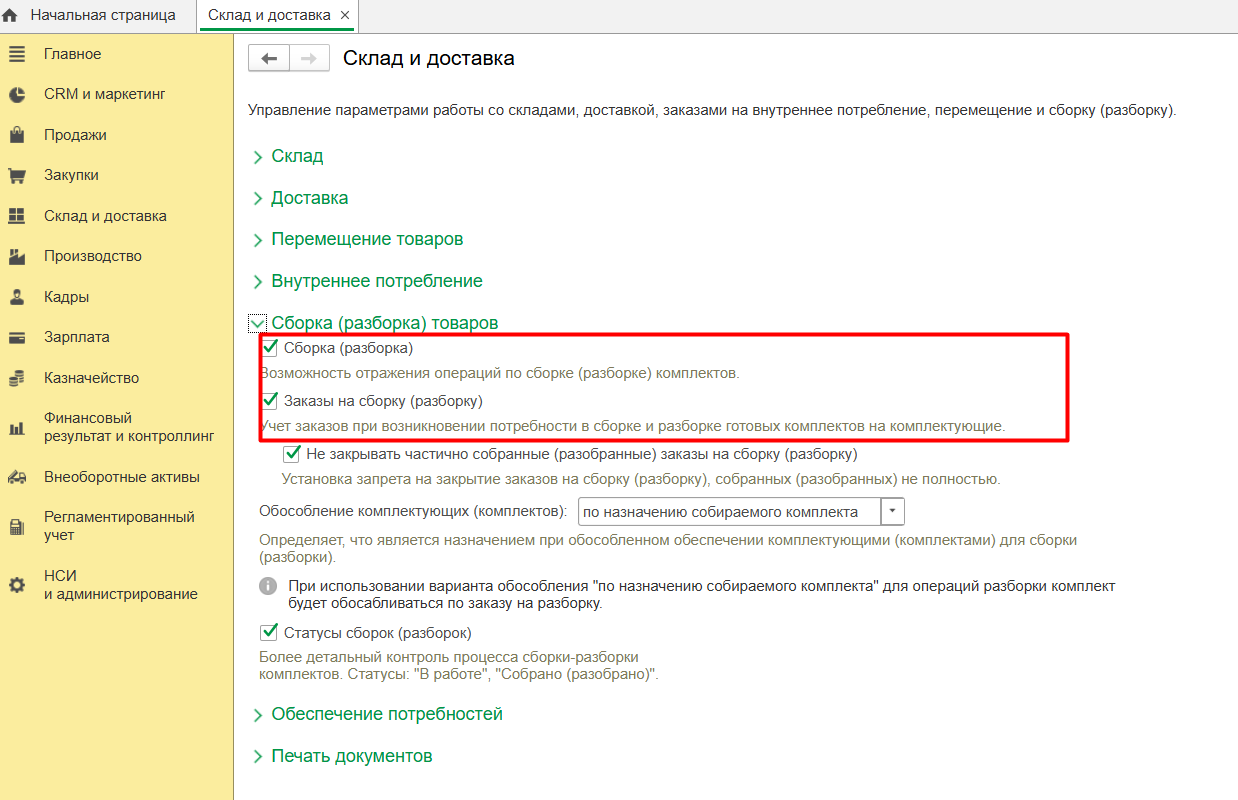This screenshot has width=1238, height=800.
Task: Open the Производство factory icon
Action: [17, 257]
